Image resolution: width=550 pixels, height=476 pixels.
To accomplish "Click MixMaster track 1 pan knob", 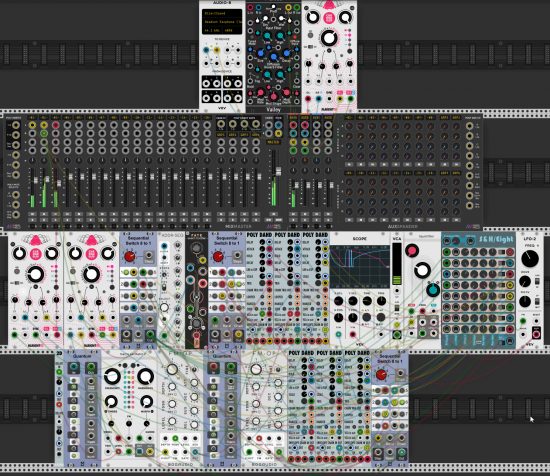I will 32,160.
